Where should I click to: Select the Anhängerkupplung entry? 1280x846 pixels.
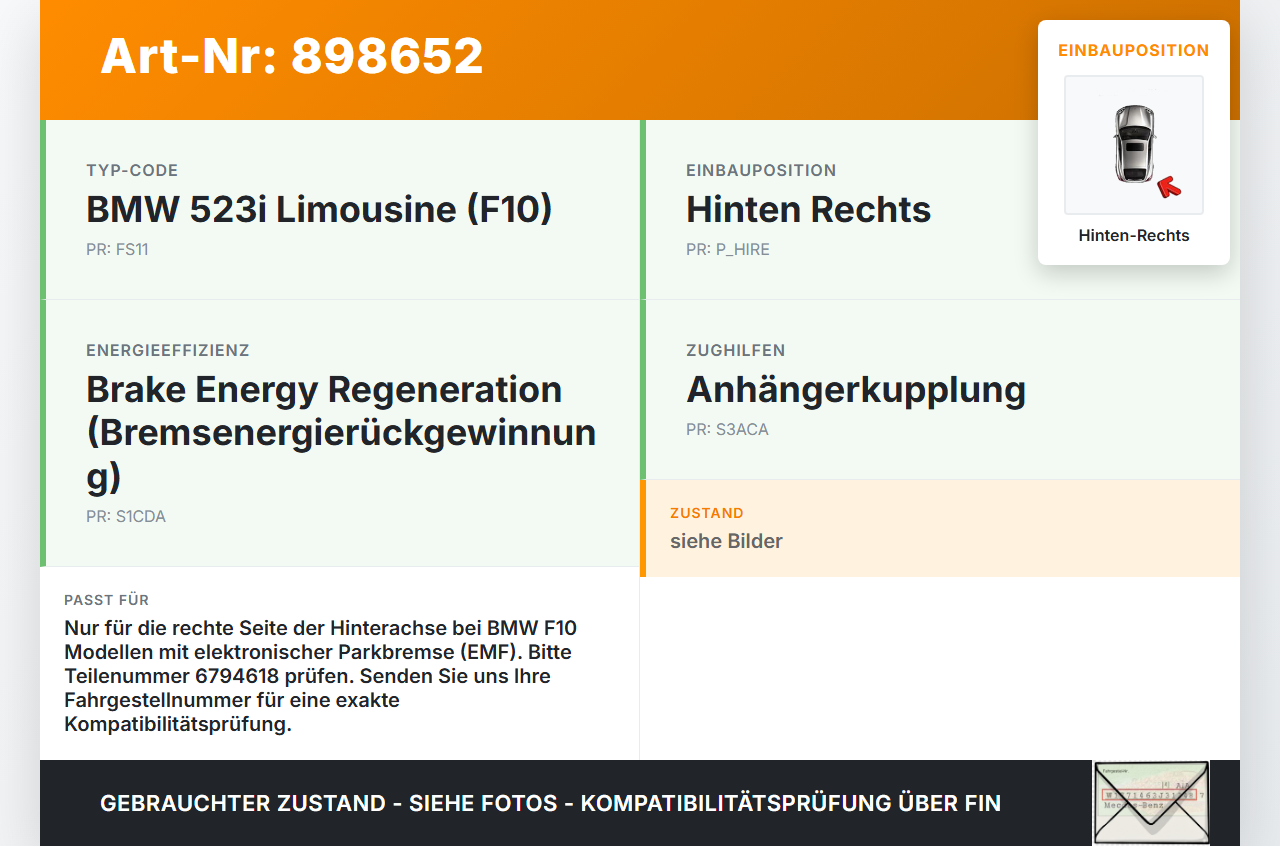coord(856,389)
